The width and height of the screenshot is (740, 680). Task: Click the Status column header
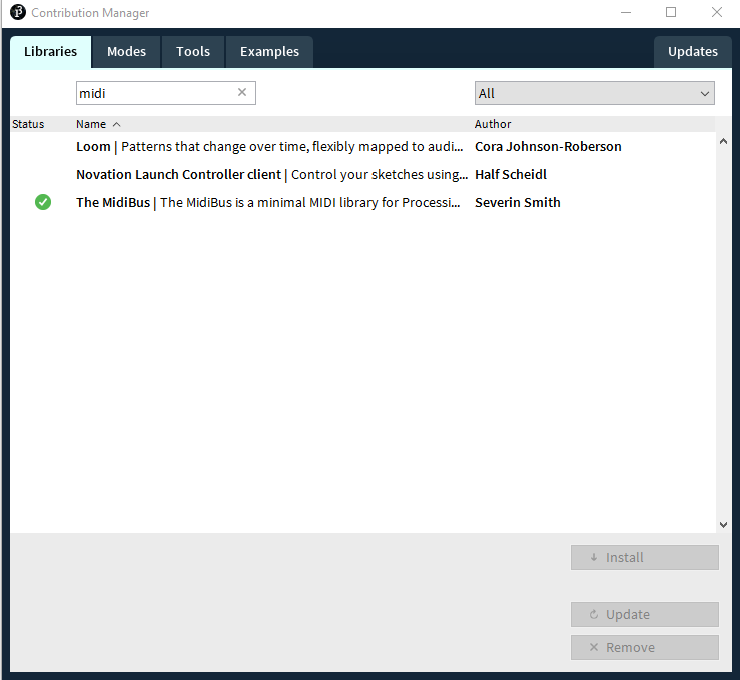28,124
